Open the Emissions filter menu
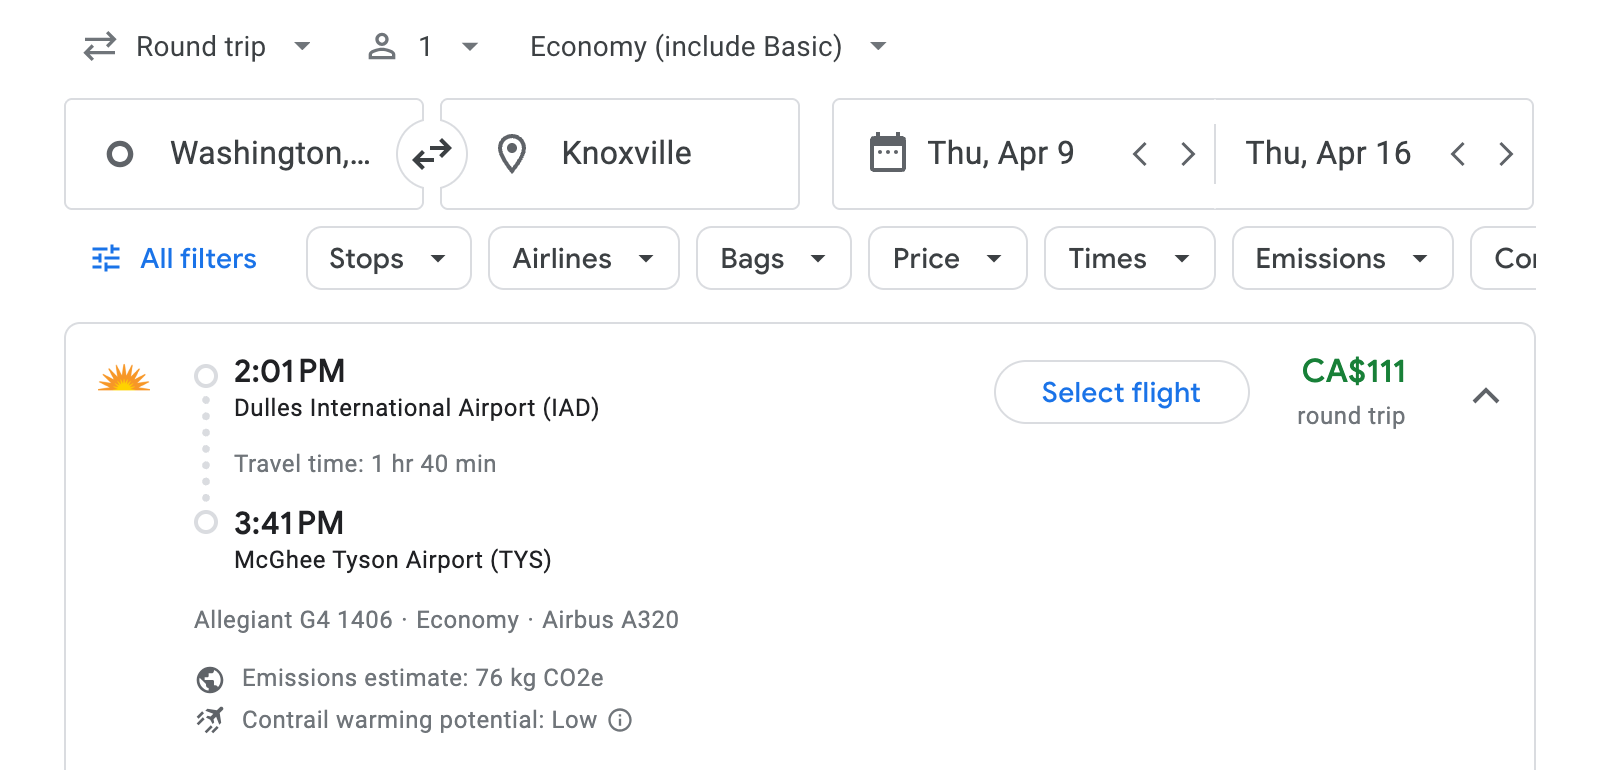 click(1341, 258)
